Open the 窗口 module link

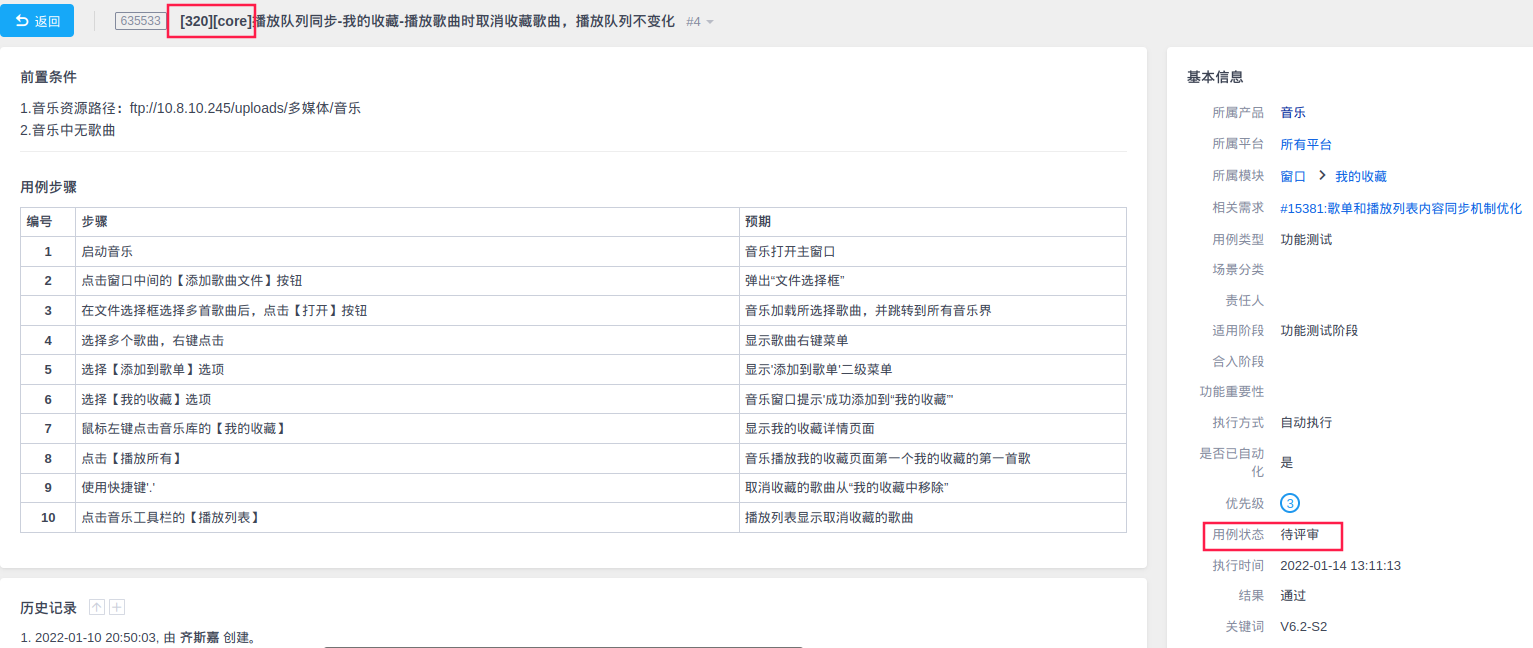(1293, 176)
